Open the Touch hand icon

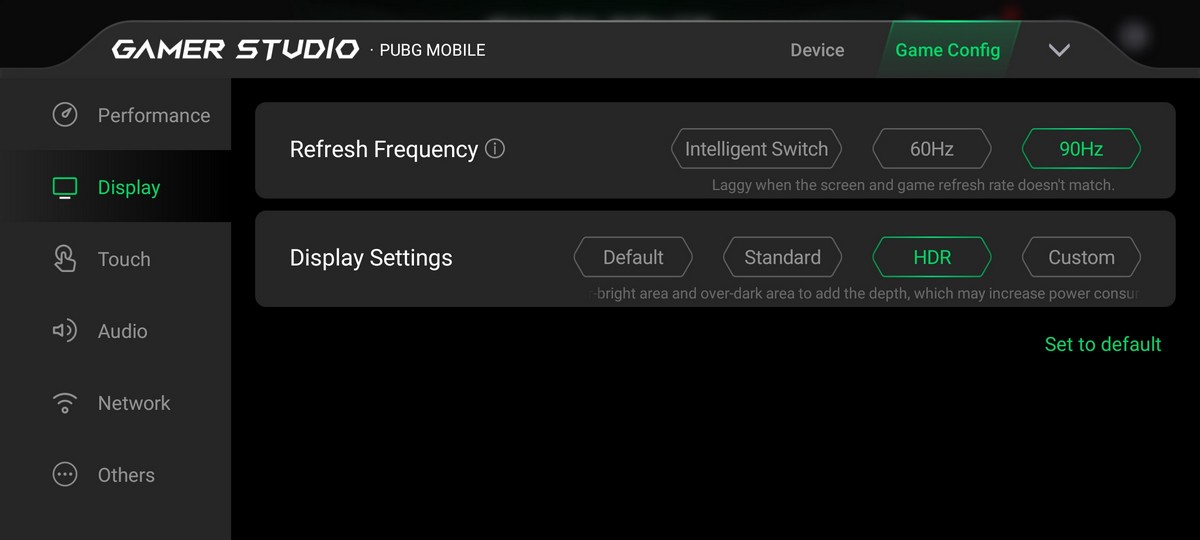tap(65, 259)
